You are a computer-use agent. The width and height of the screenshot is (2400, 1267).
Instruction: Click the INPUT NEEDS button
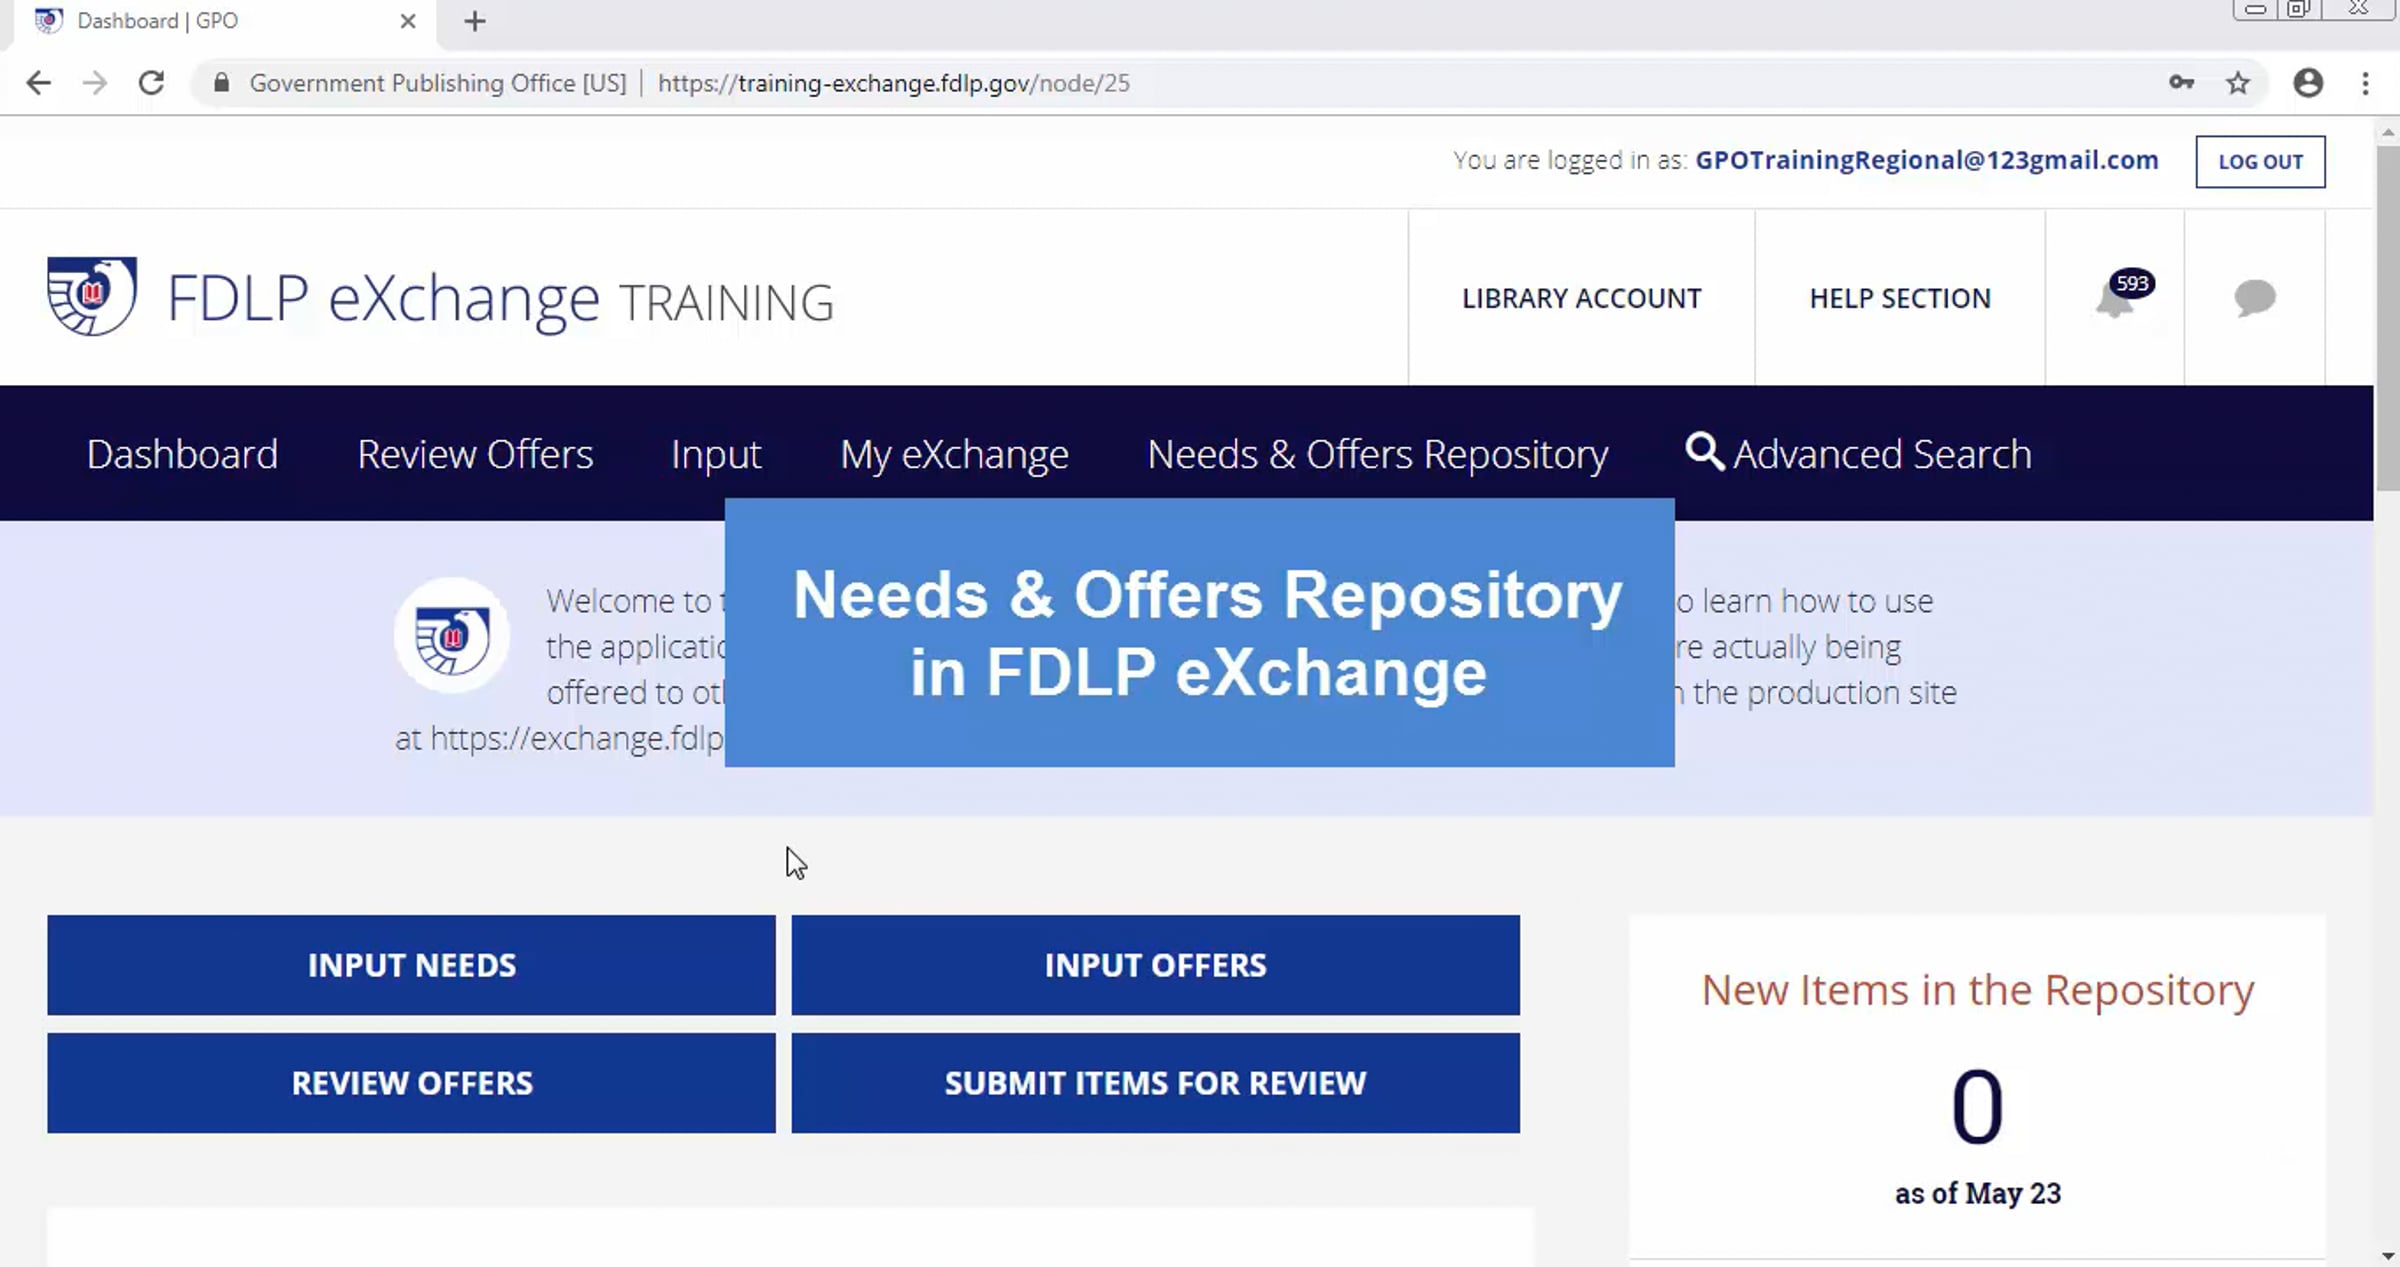(x=411, y=965)
